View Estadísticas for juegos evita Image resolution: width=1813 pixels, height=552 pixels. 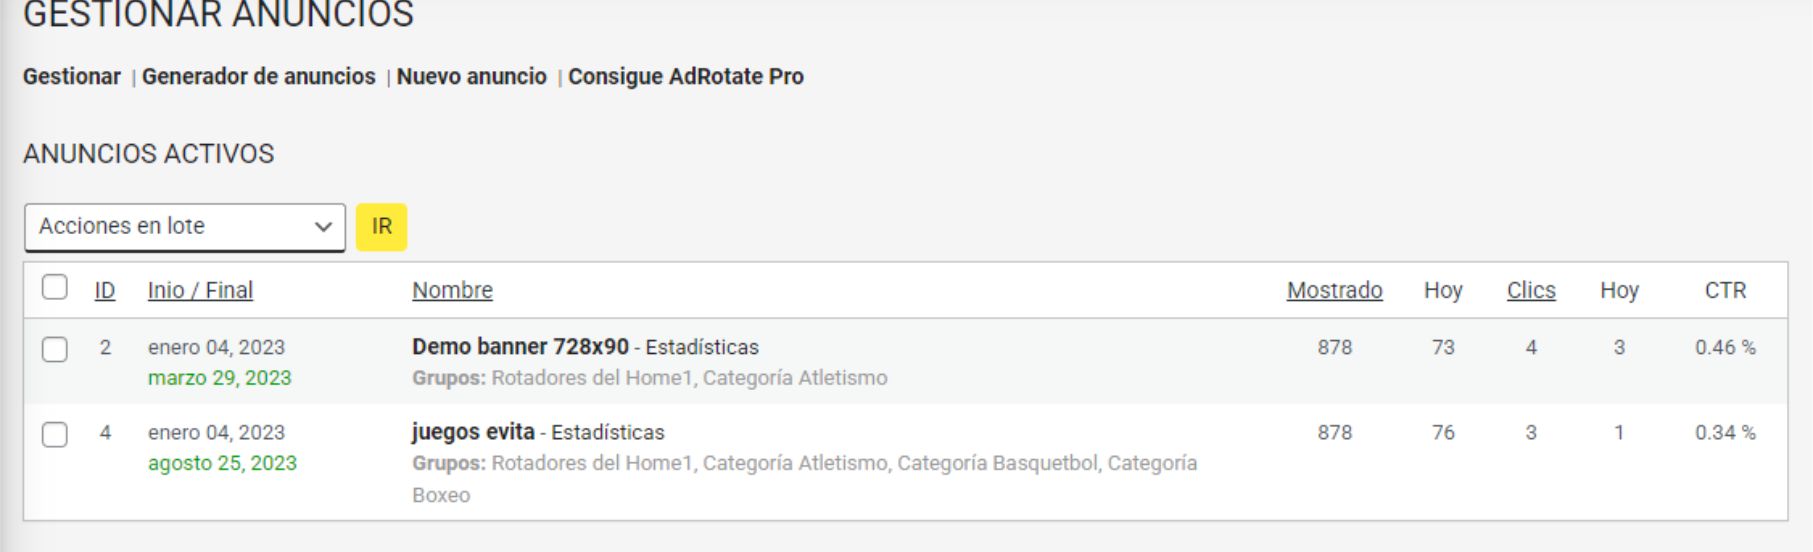pos(608,433)
